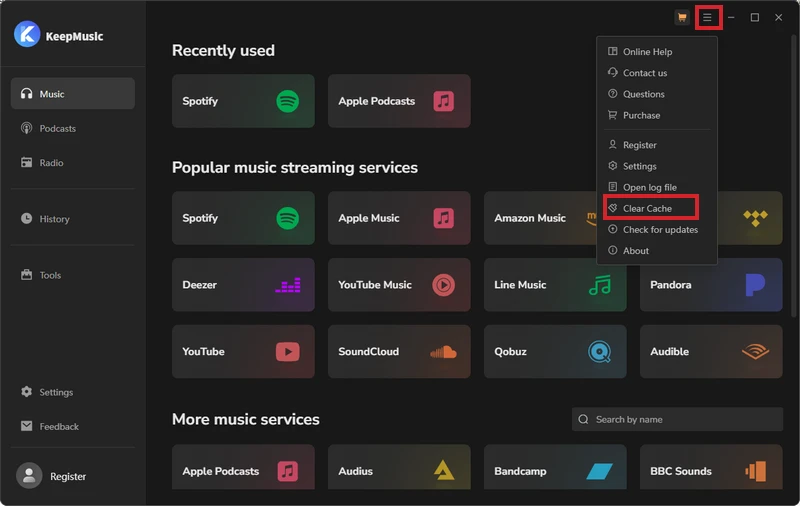The width and height of the screenshot is (800, 506).
Task: Select Purchase in the dropdown menu
Action: (657, 115)
